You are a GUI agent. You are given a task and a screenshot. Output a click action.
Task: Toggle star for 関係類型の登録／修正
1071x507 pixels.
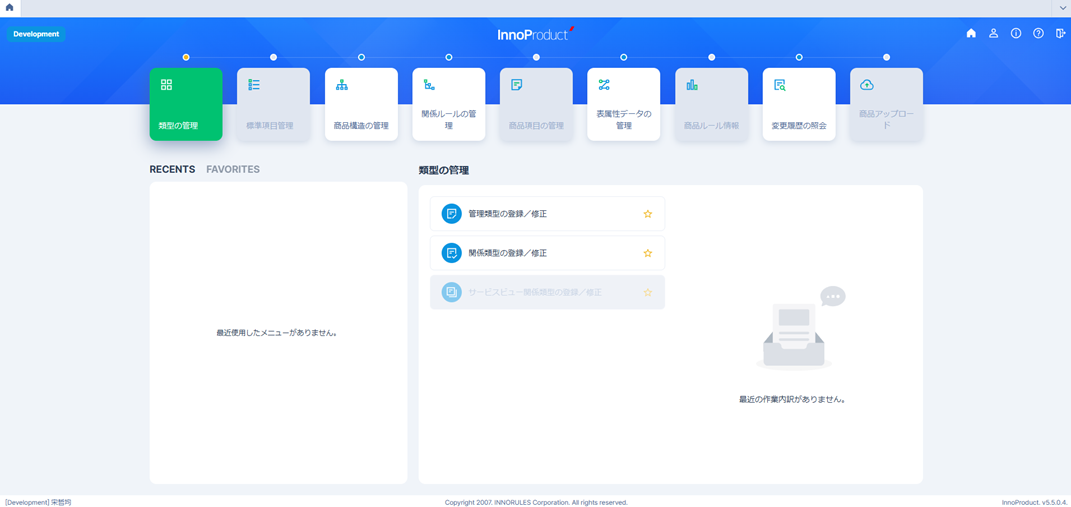648,253
